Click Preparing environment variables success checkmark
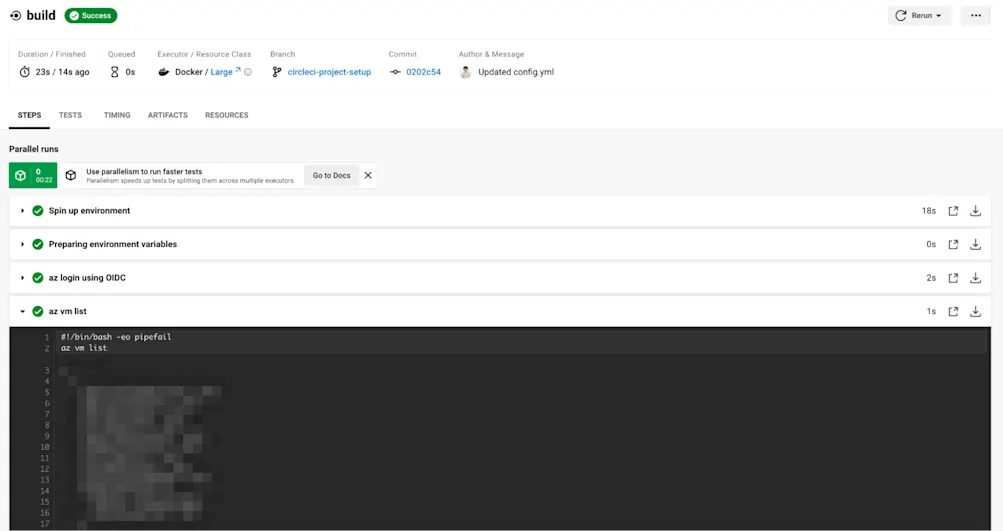The image size is (1003, 531). tap(38, 244)
